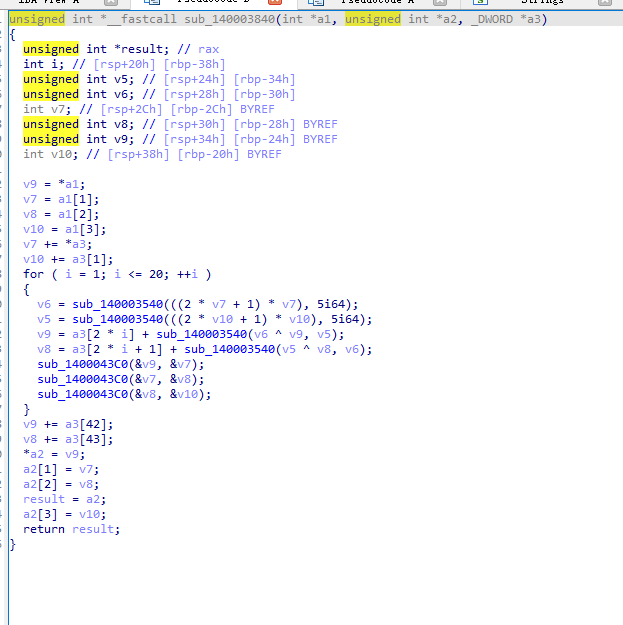Image resolution: width=623 pixels, height=625 pixels.
Task: Click the _DWORD *a3 parameter in signature
Action: point(512,19)
